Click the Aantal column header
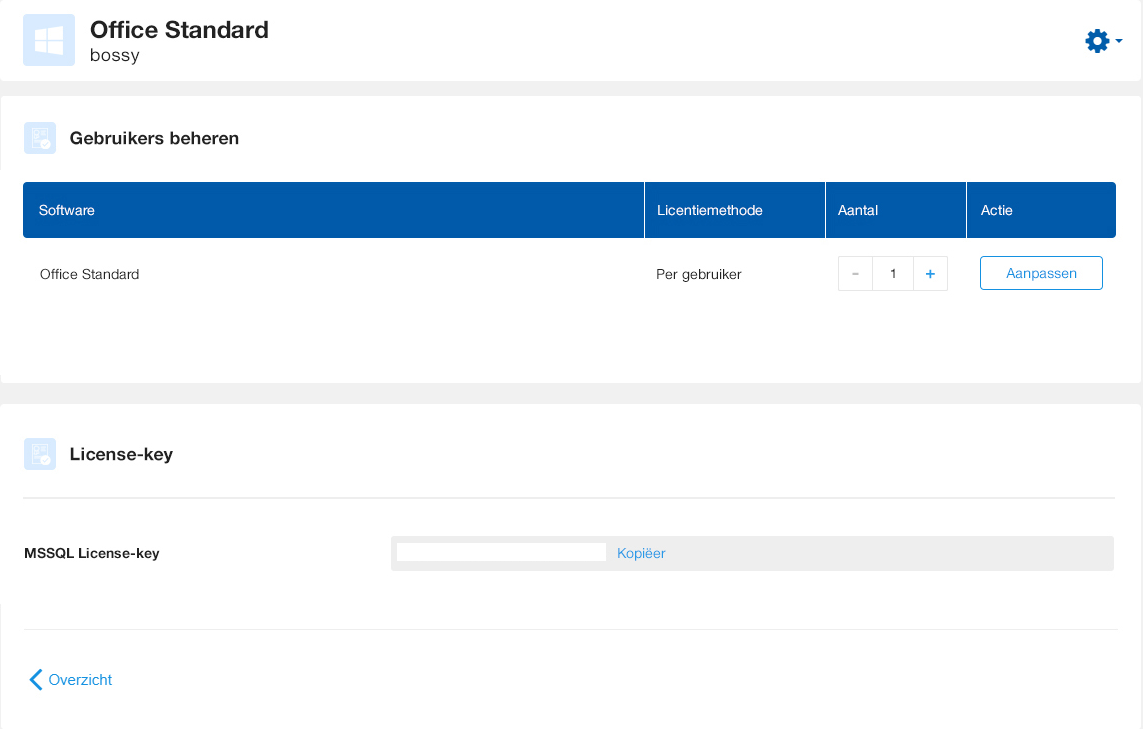The height and width of the screenshot is (729, 1143). 896,210
